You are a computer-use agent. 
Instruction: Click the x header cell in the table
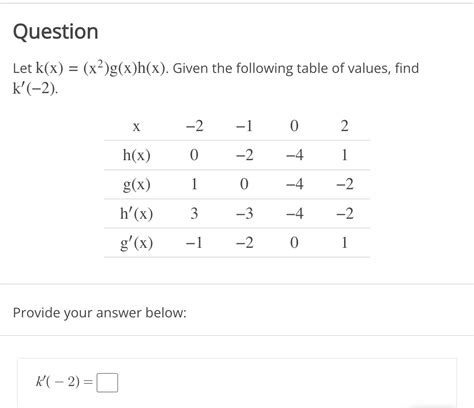tap(136, 127)
